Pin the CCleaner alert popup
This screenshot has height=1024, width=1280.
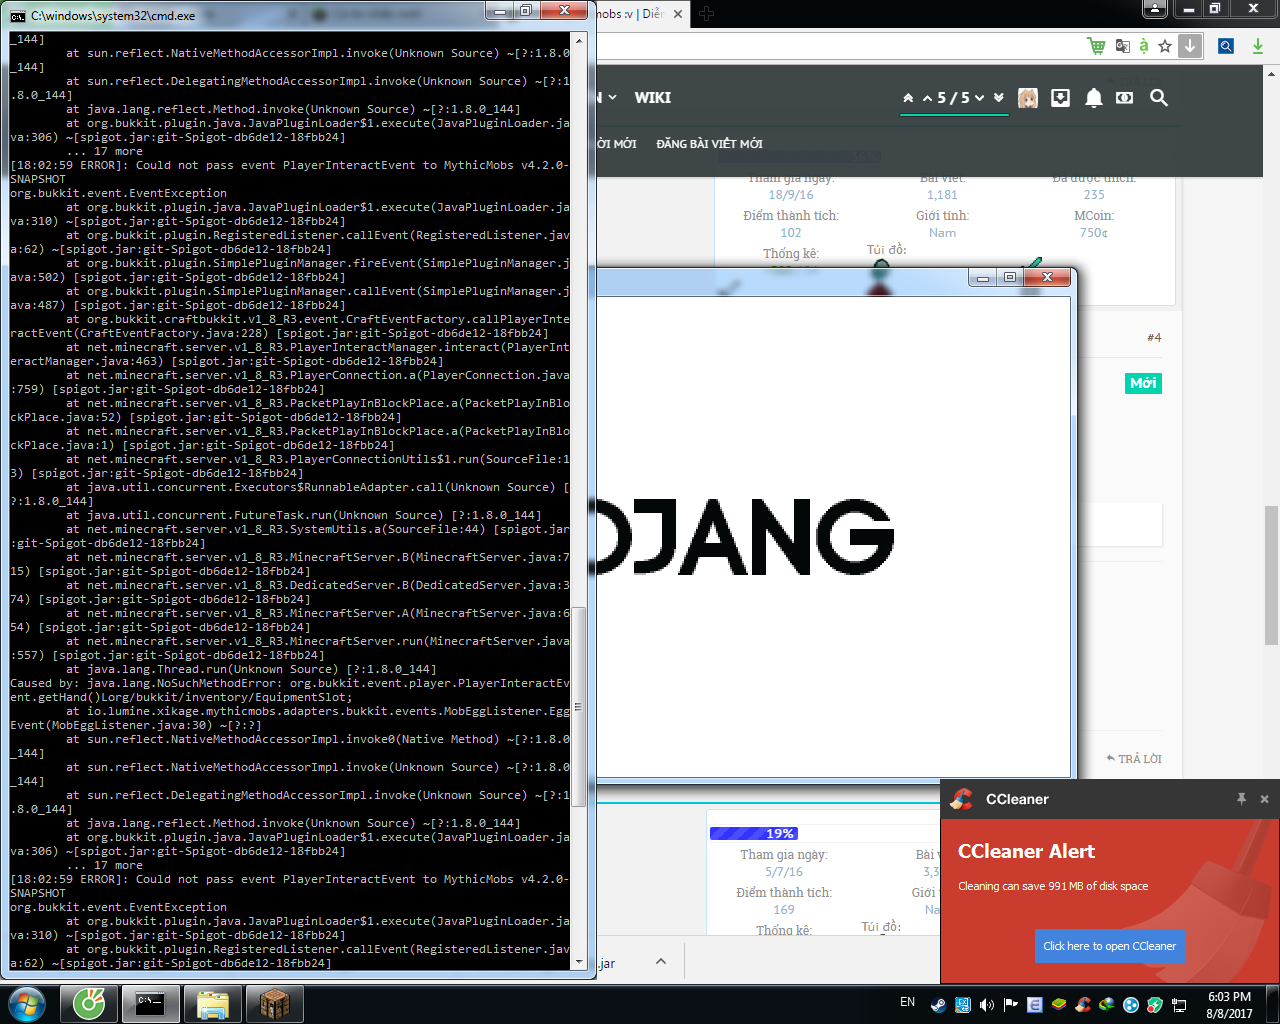point(1241,799)
